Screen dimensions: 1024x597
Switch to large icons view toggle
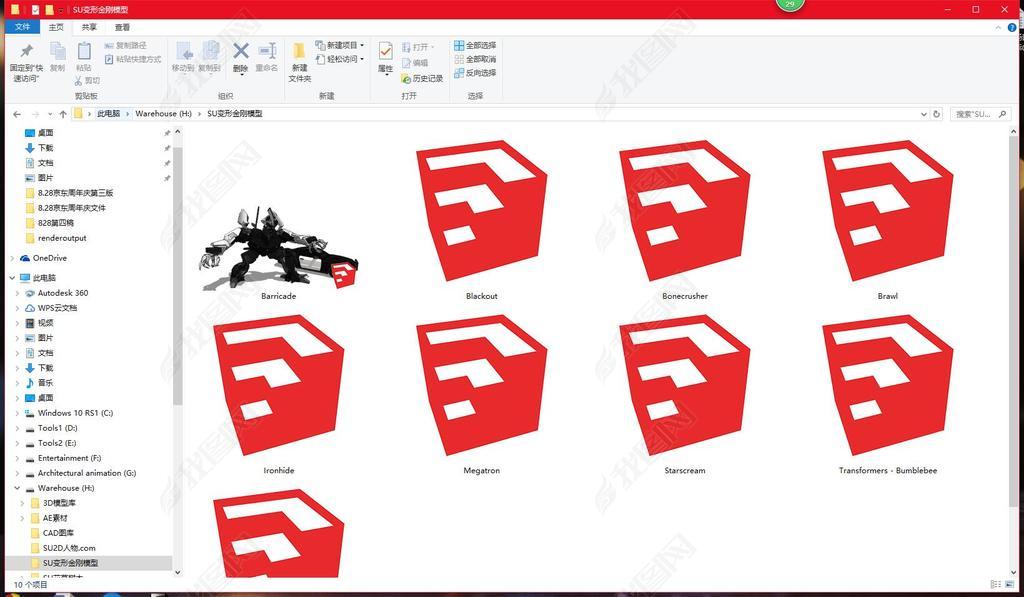tap(1009, 584)
